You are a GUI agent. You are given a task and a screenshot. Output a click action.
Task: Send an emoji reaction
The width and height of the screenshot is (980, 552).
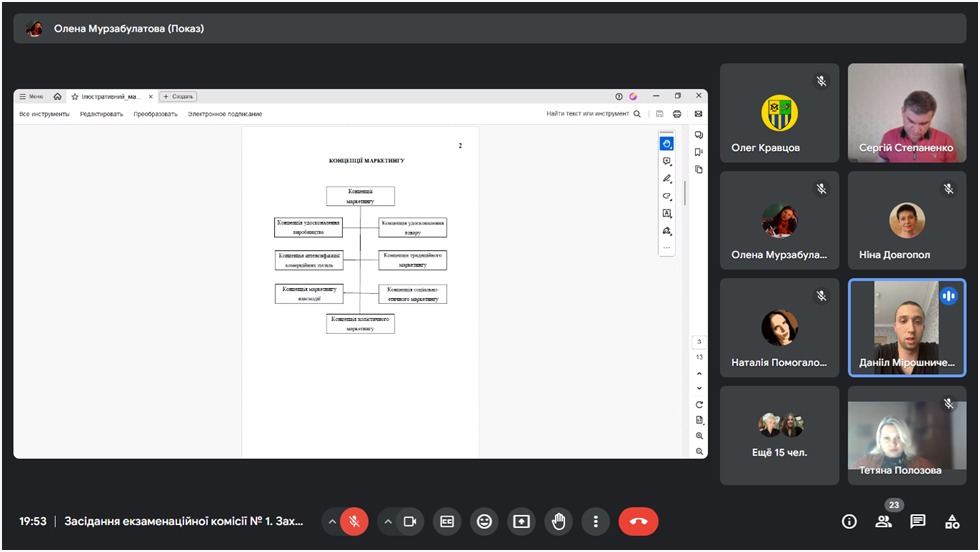tap(484, 521)
